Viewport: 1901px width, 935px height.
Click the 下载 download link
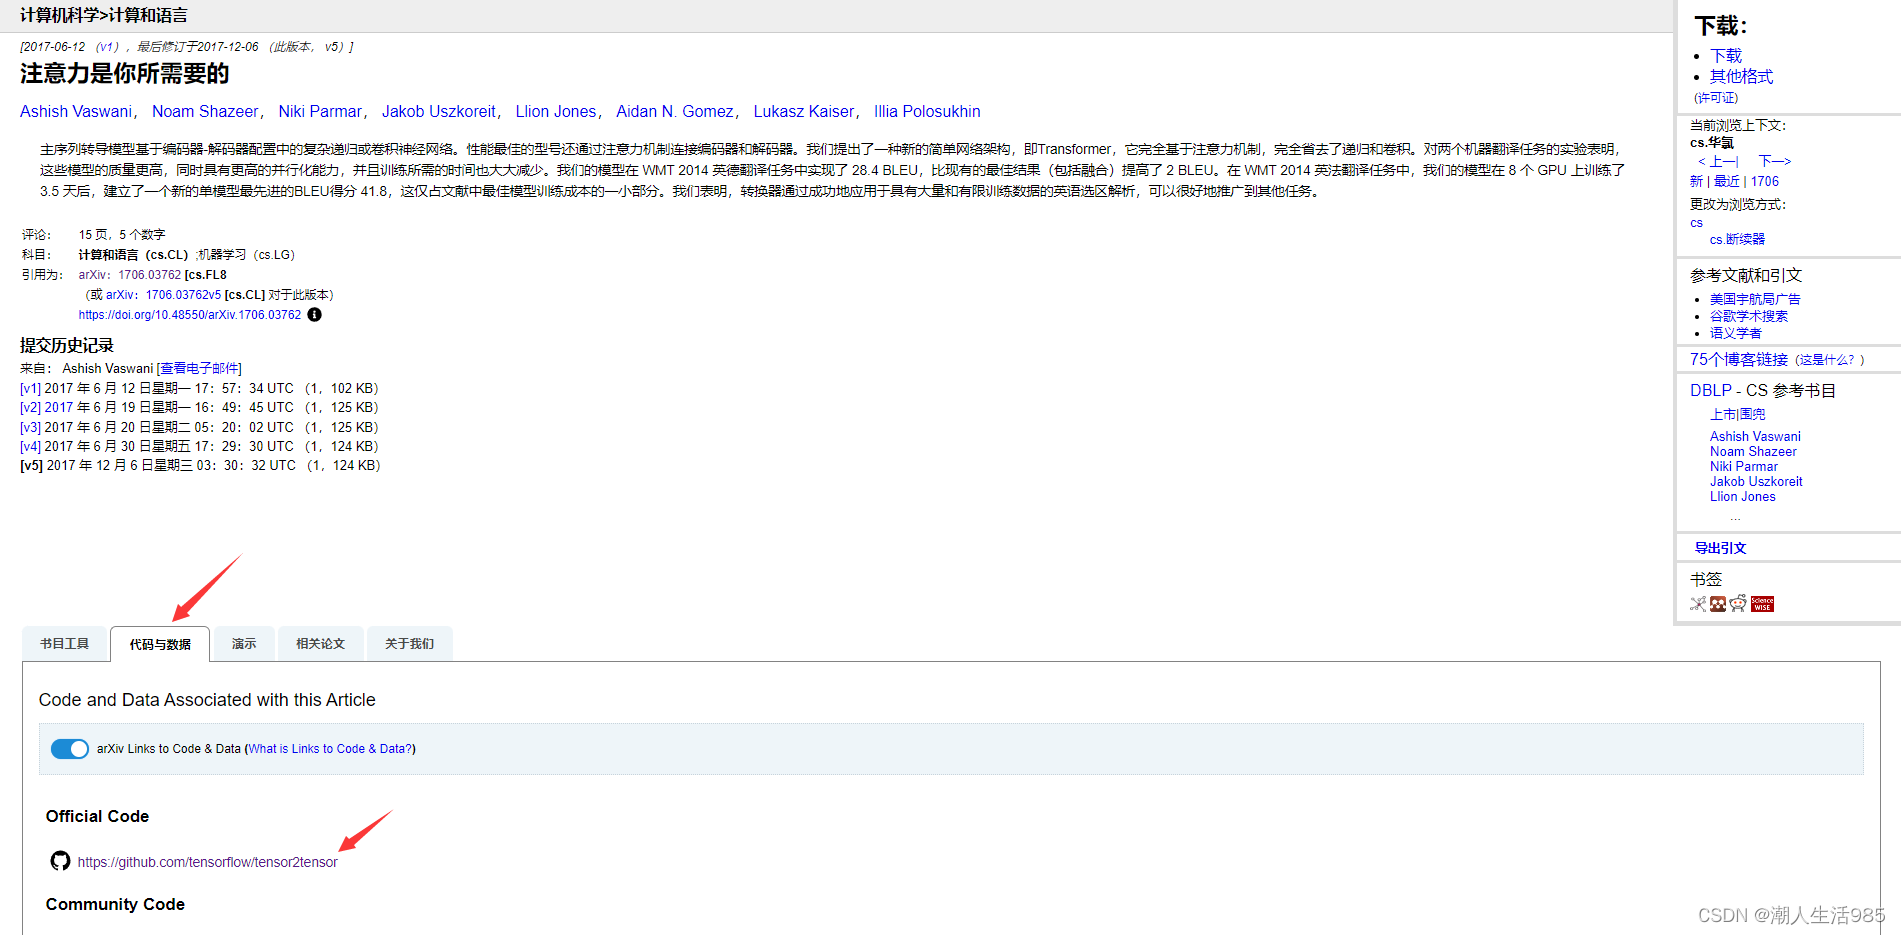(x=1726, y=56)
